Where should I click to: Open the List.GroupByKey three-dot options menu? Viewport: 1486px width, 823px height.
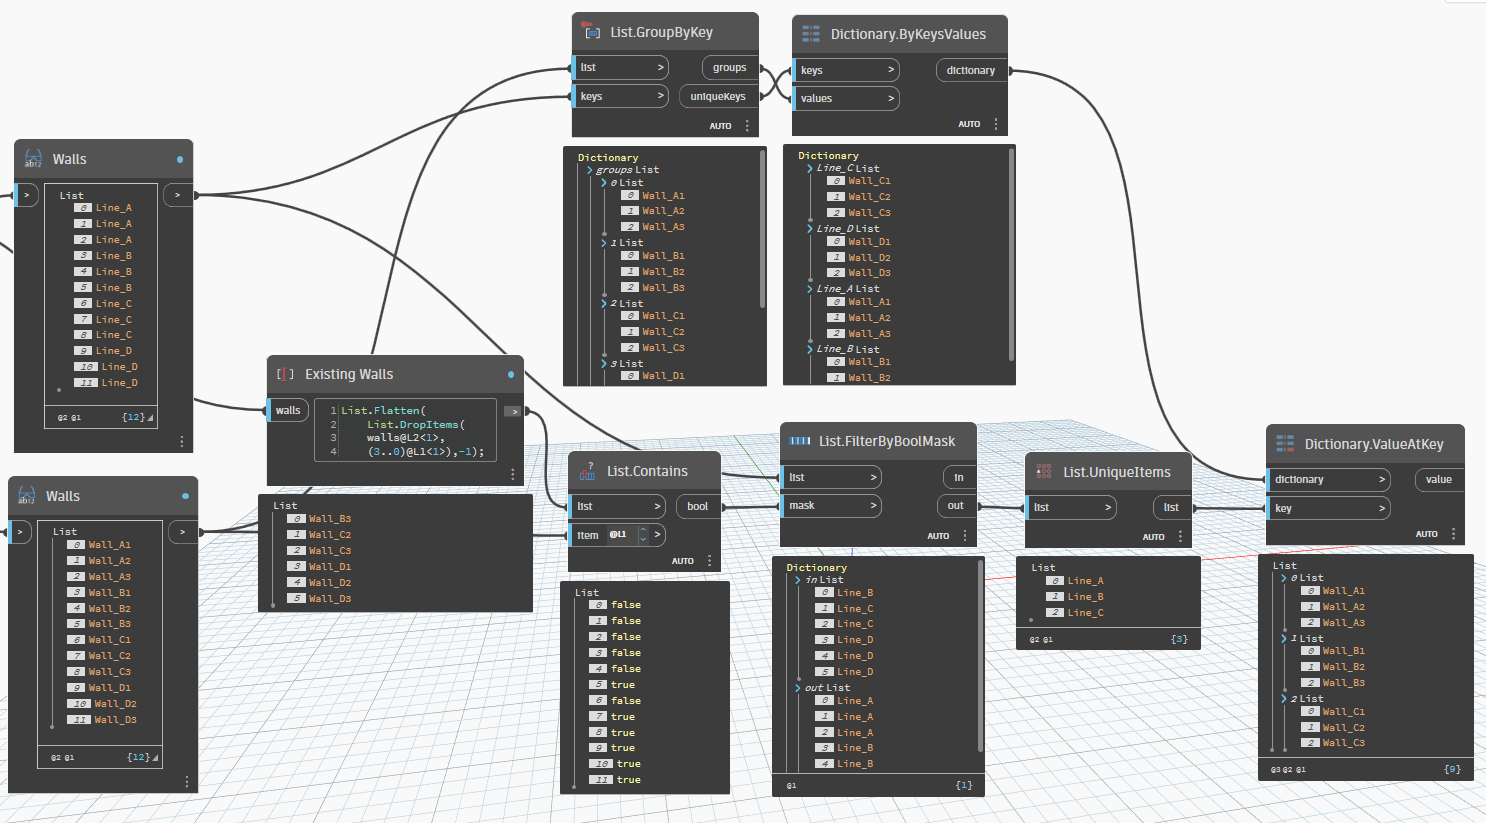(x=746, y=125)
